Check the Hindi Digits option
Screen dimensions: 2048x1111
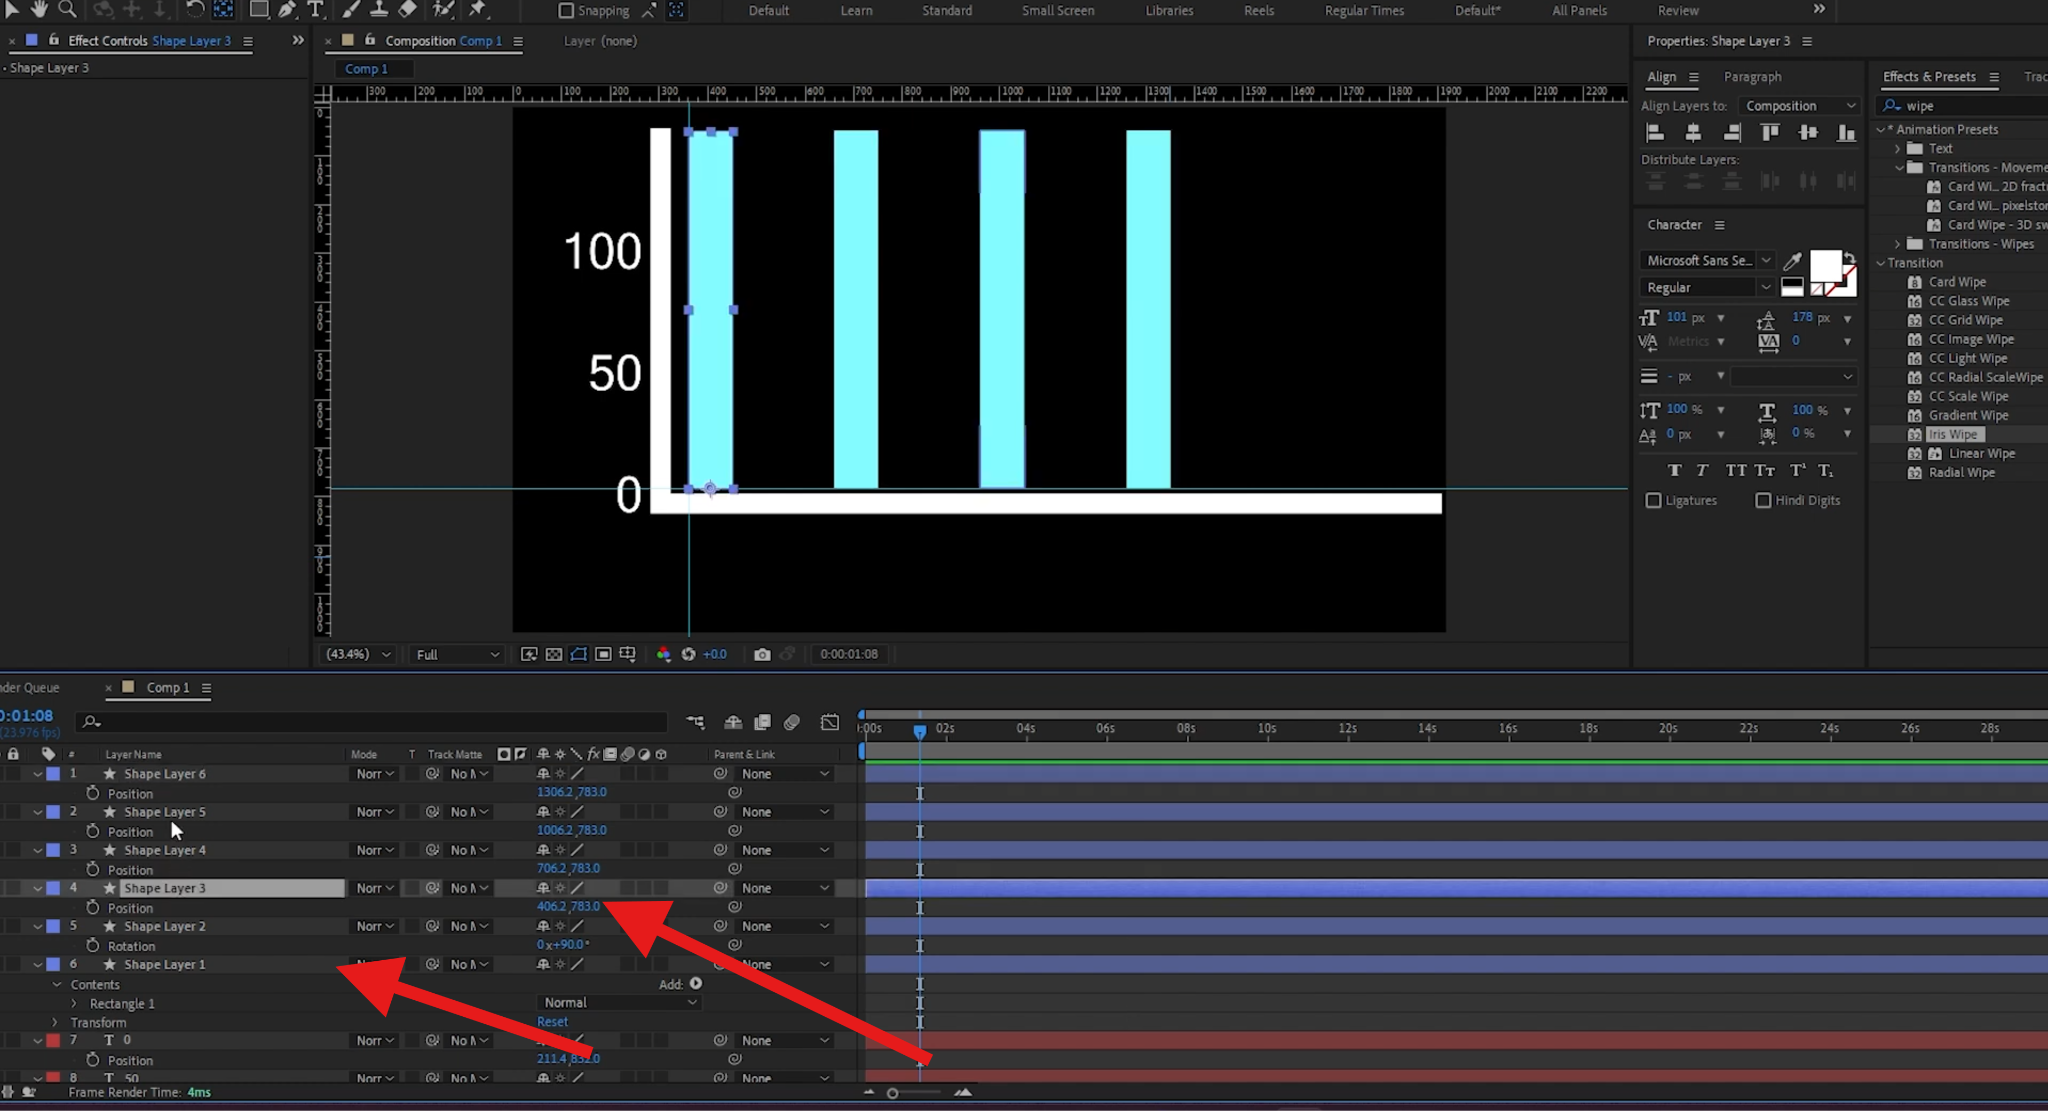[x=1765, y=500]
